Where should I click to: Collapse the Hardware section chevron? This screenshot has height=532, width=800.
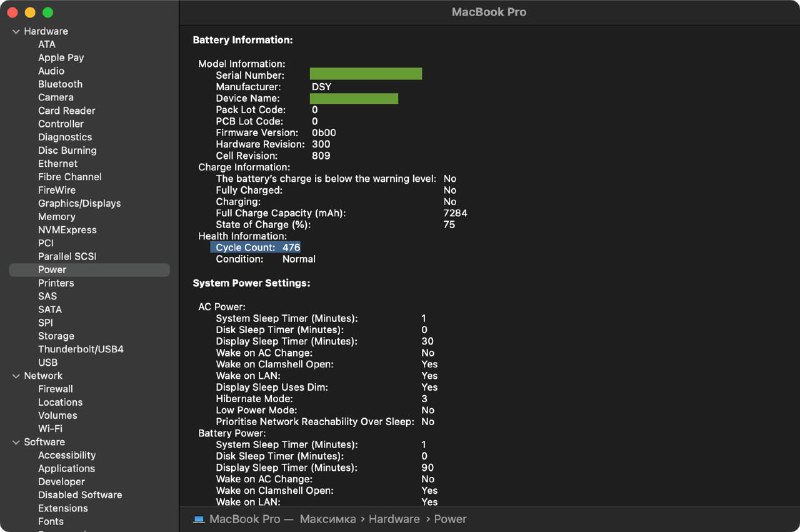pyautogui.click(x=16, y=32)
